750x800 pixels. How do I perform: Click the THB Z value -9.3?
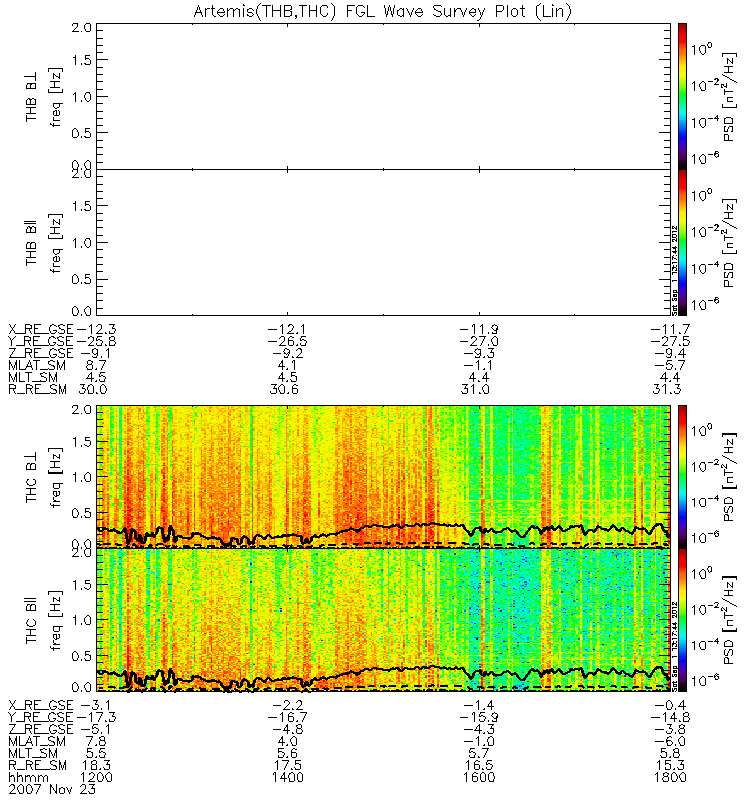[x=479, y=353]
